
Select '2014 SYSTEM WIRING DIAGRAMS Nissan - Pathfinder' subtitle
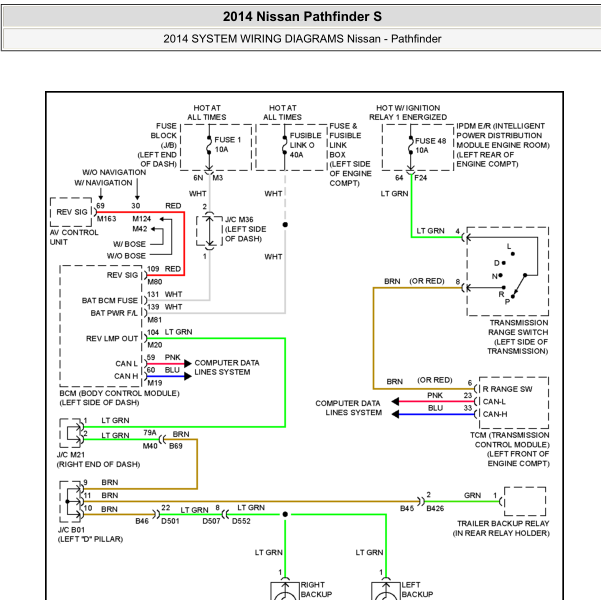(x=302, y=39)
